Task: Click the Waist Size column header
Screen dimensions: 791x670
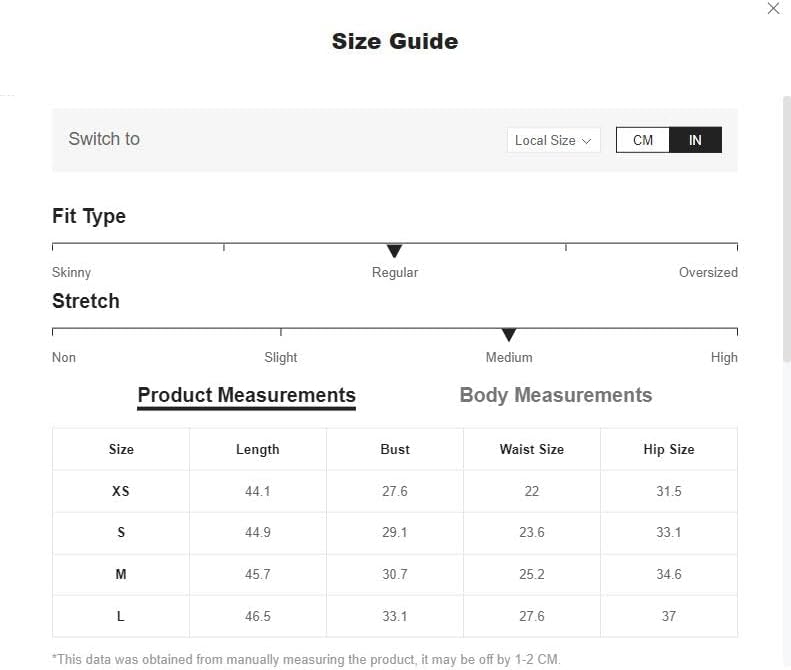Action: pyautogui.click(x=532, y=449)
